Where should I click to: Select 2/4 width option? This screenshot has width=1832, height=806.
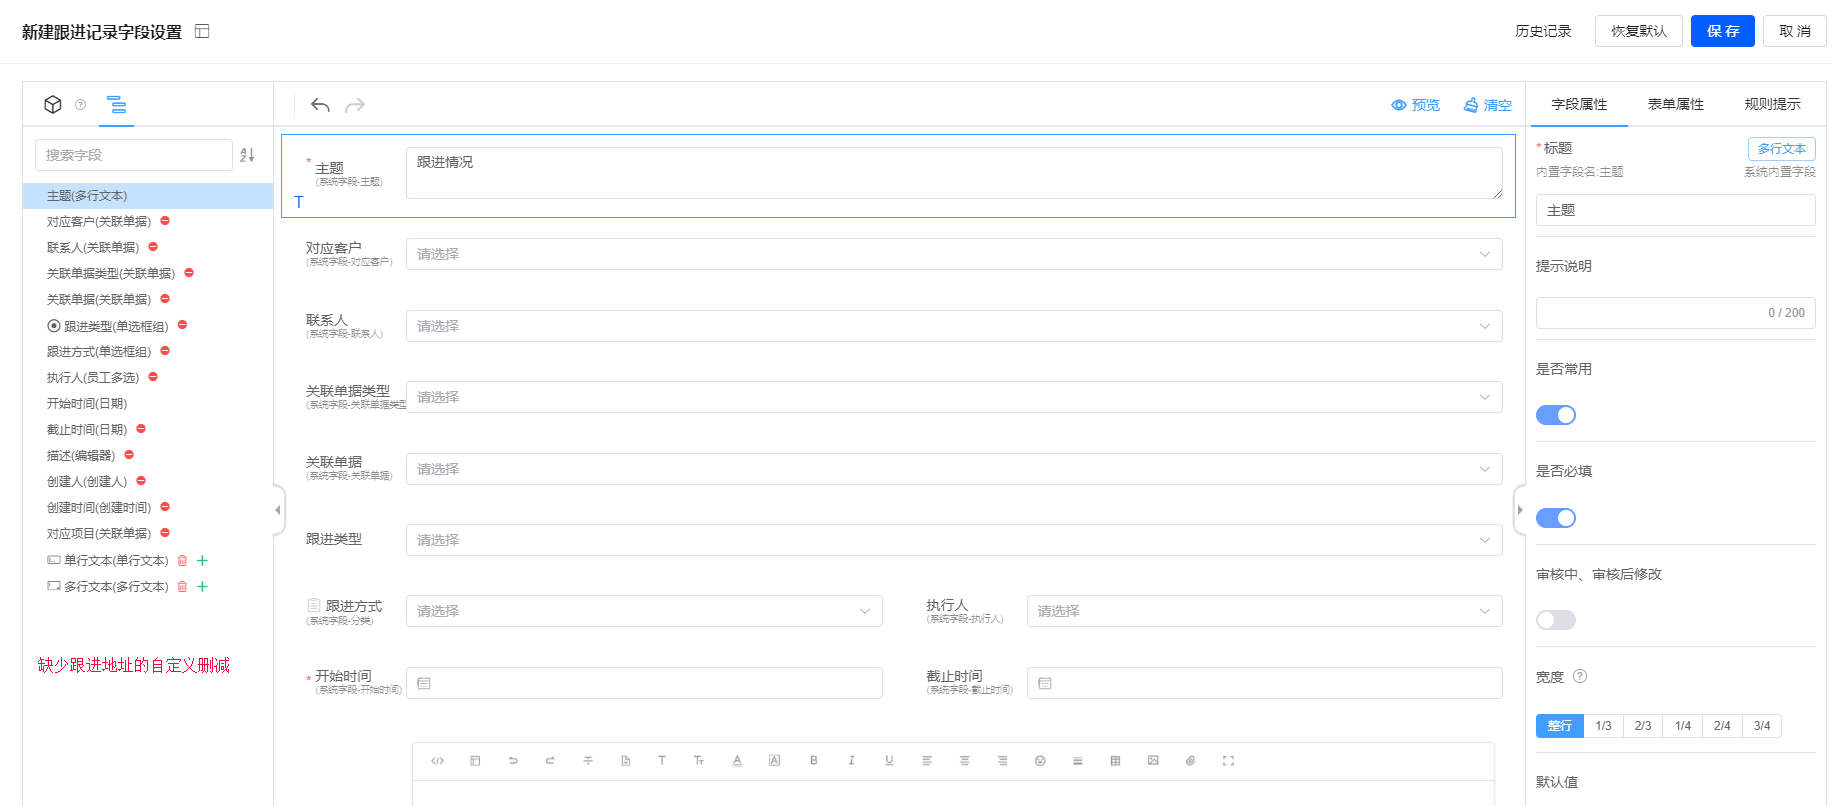(x=1722, y=726)
